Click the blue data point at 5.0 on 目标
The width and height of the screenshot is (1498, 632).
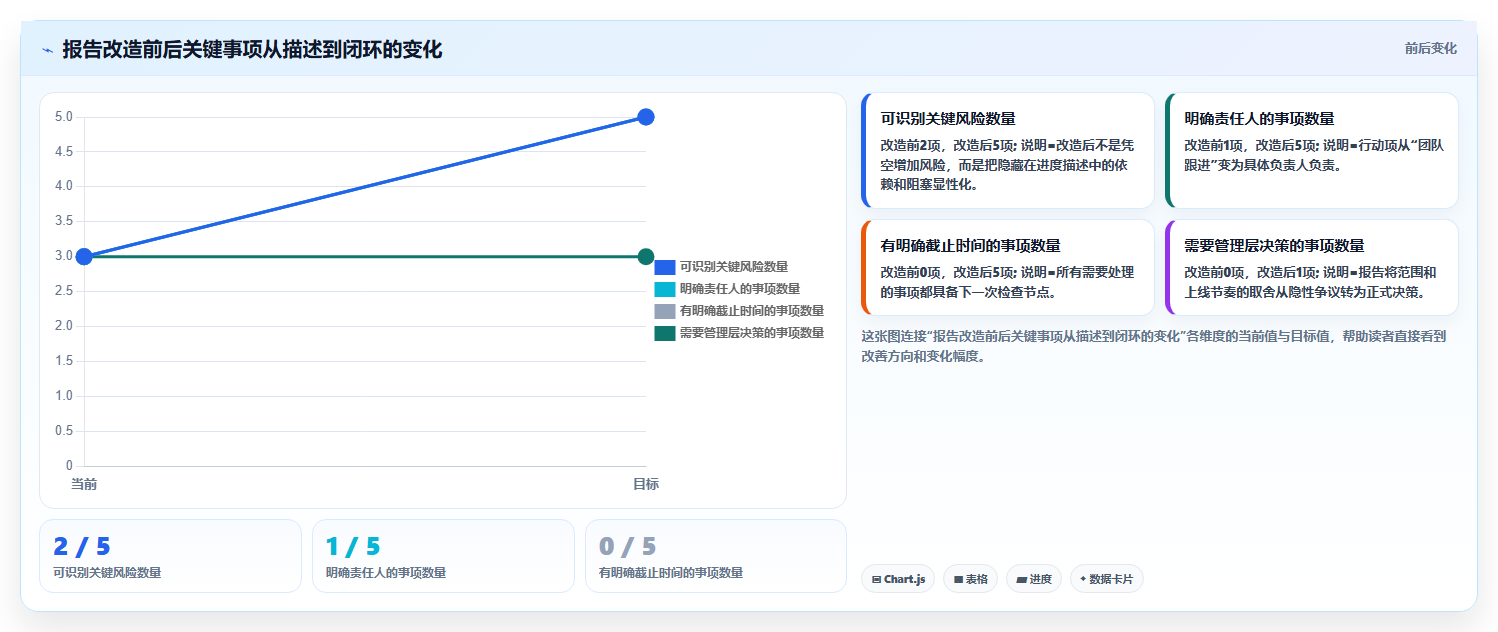[646, 117]
